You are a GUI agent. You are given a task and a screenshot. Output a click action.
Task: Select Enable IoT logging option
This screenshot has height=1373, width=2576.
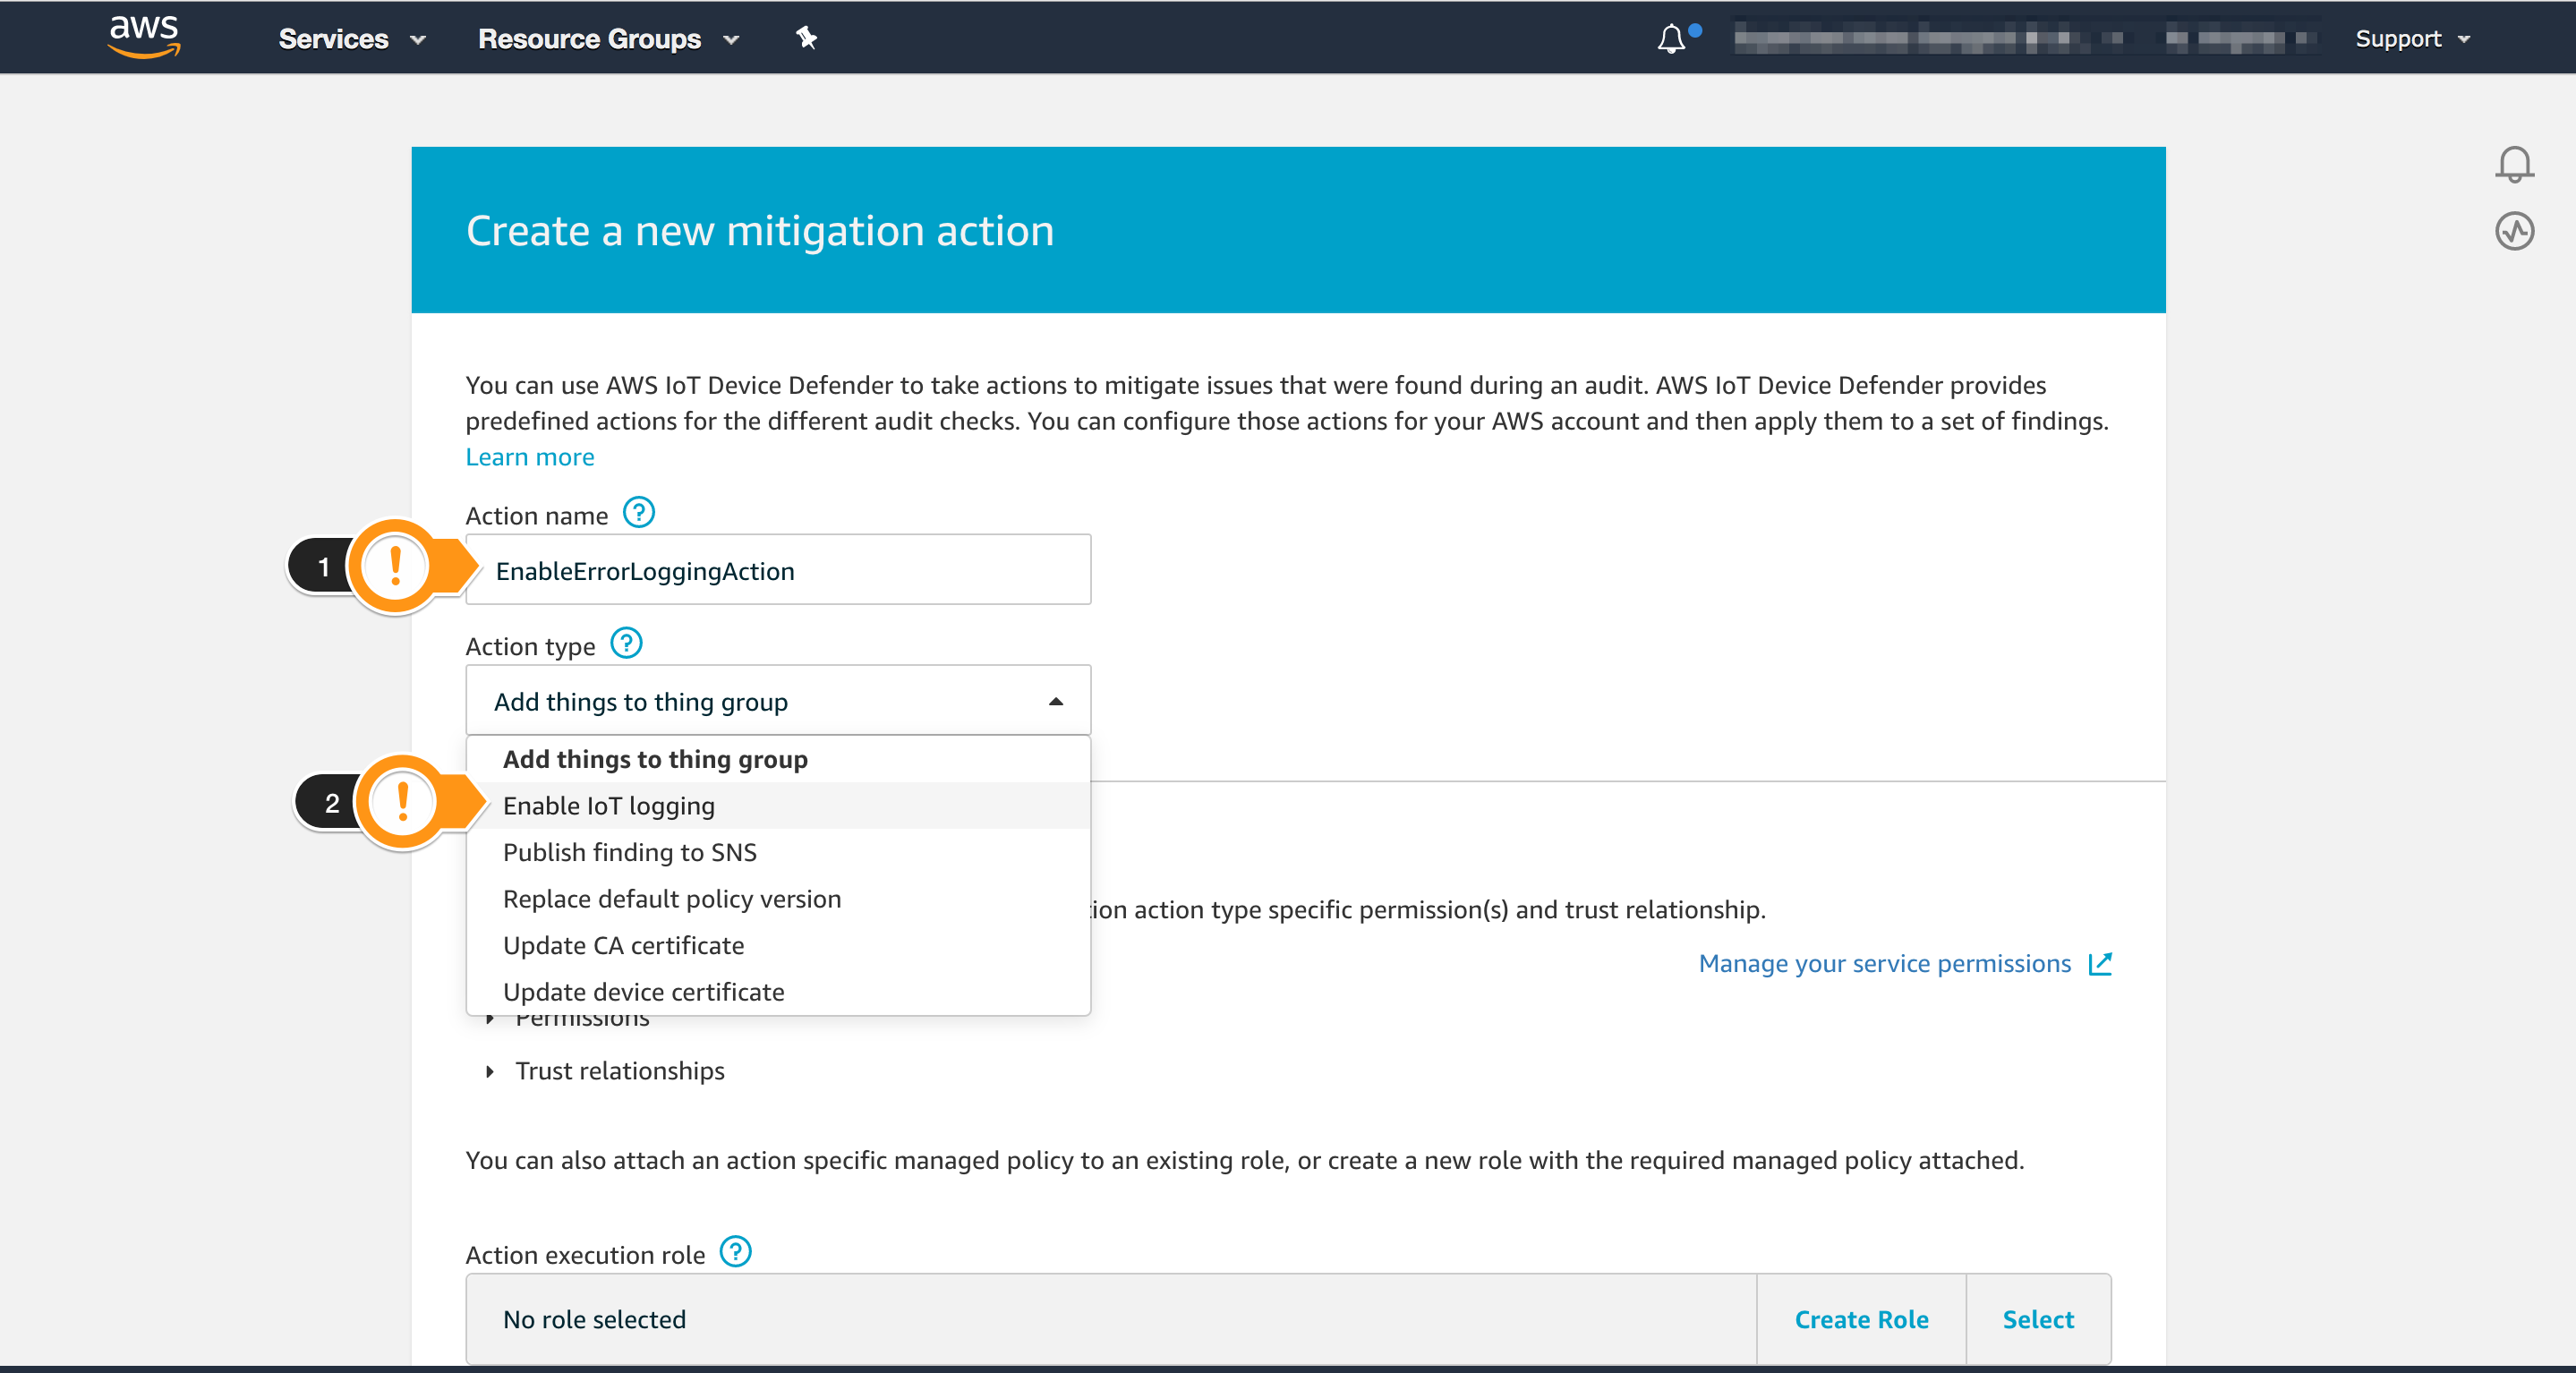coord(778,805)
